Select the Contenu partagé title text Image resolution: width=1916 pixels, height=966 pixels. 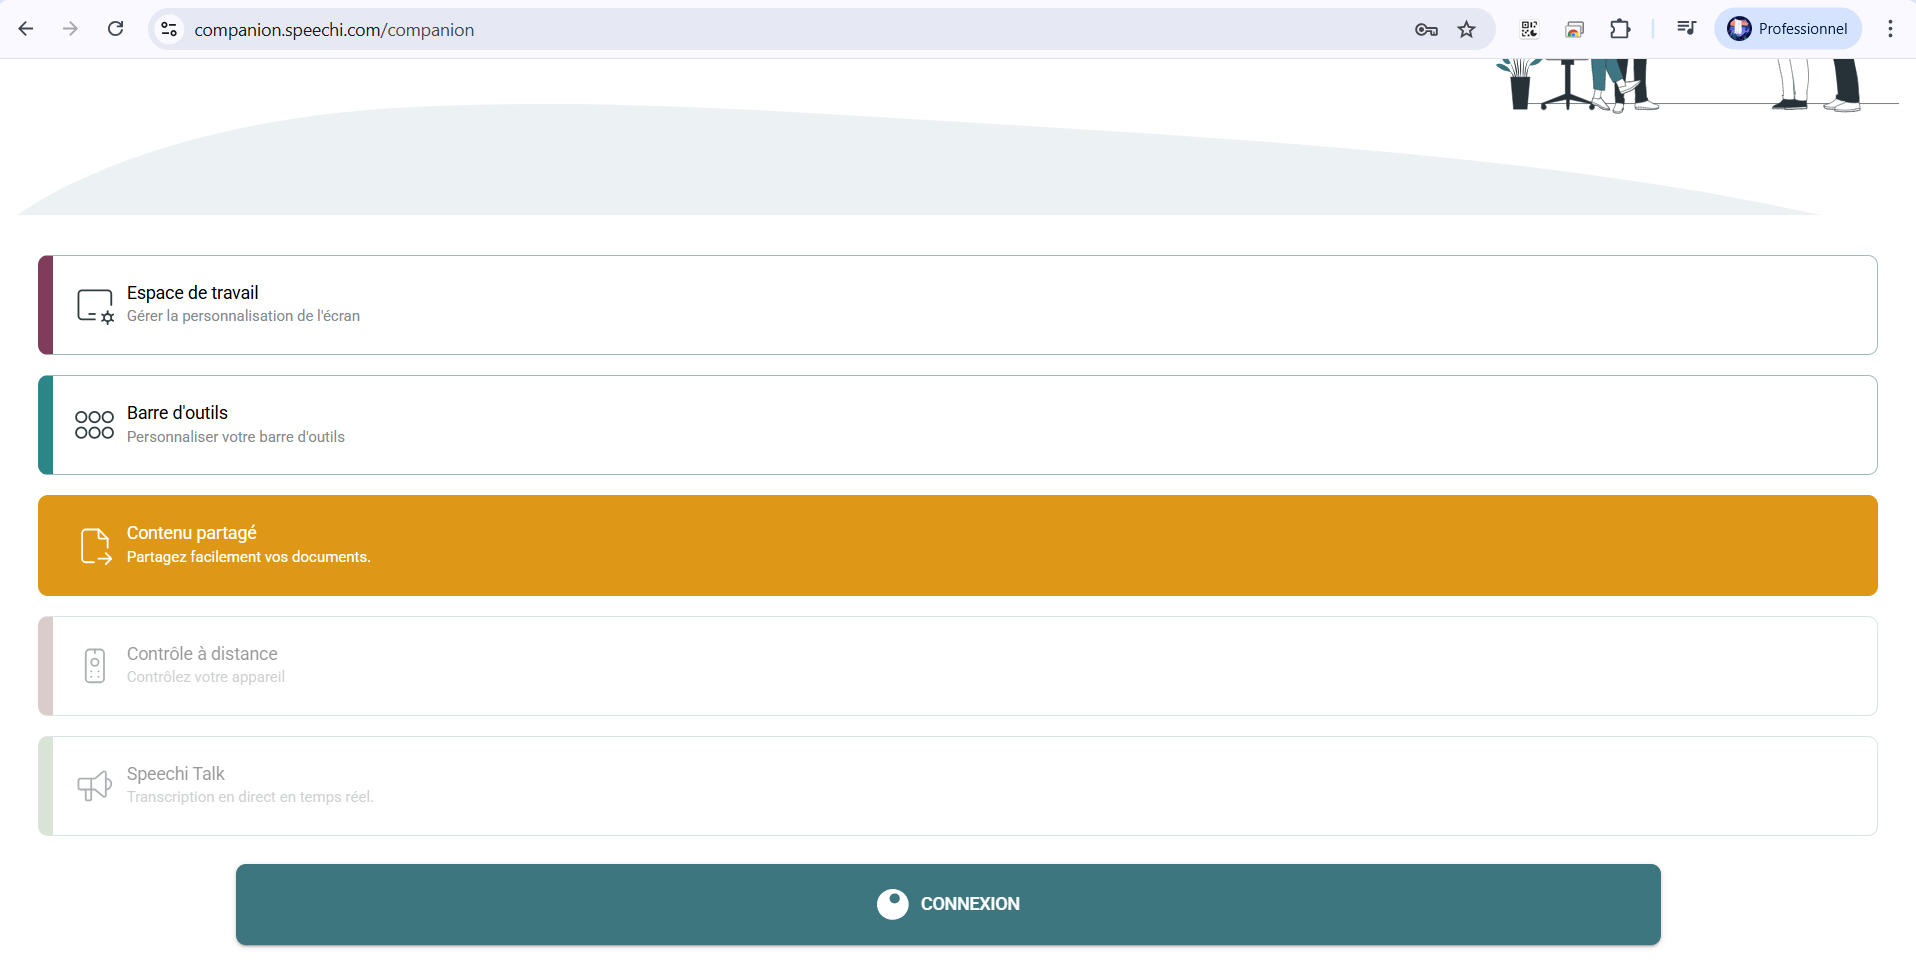pyautogui.click(x=191, y=533)
